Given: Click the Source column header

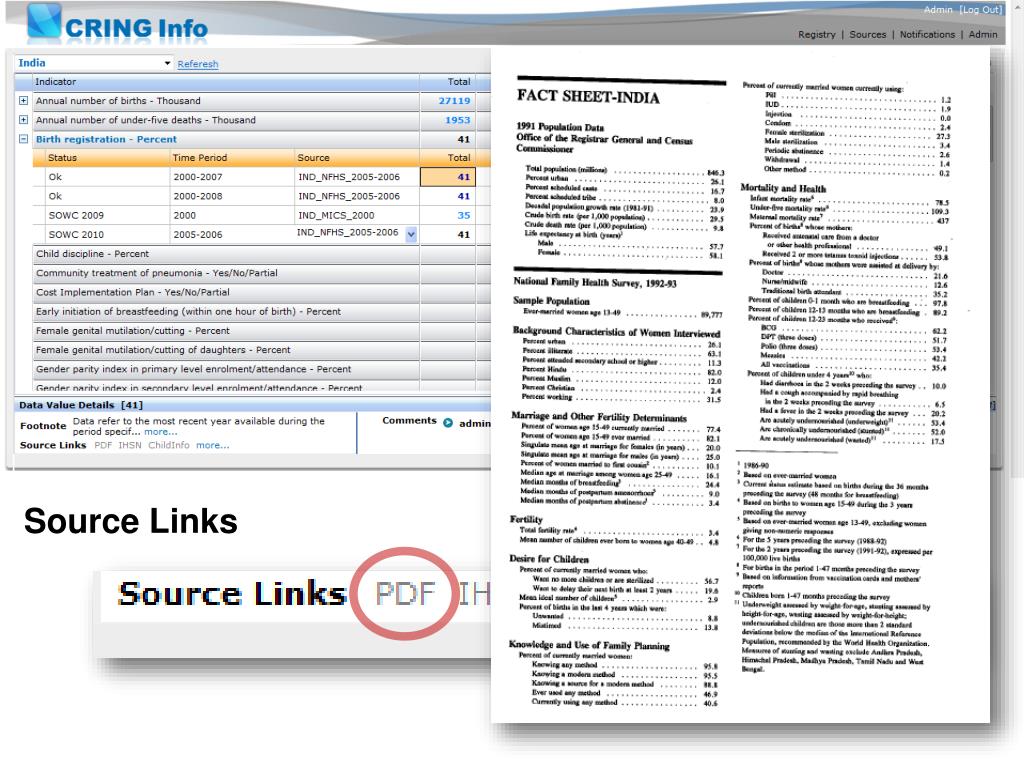Looking at the screenshot, I should (357, 157).
